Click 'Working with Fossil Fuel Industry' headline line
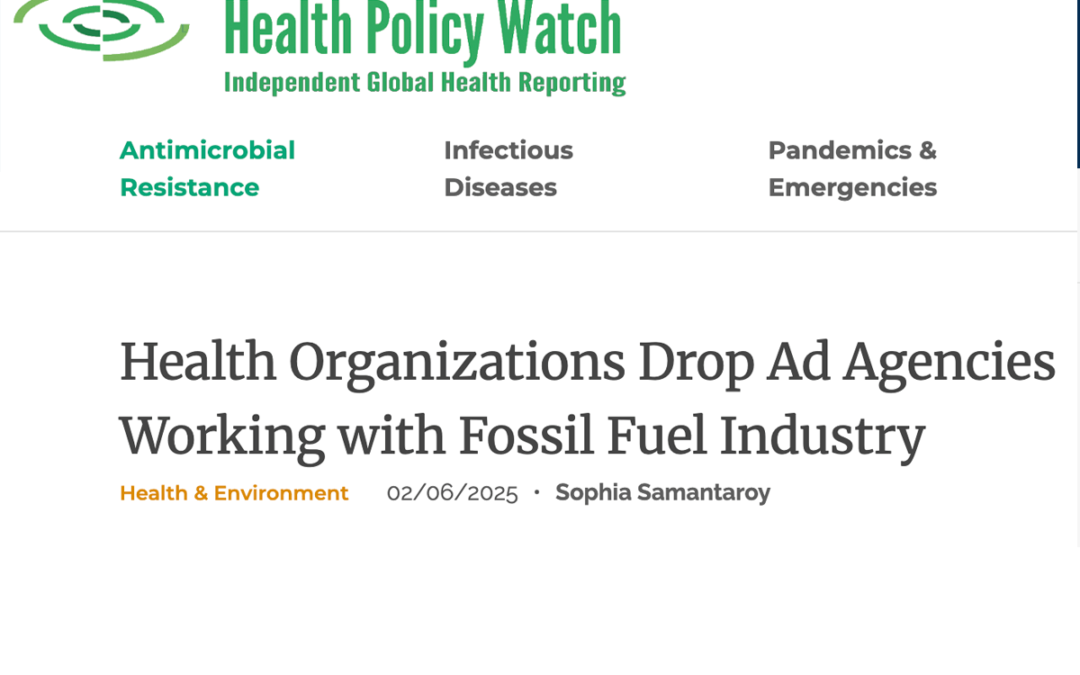This screenshot has height=675, width=1080. click(521, 435)
